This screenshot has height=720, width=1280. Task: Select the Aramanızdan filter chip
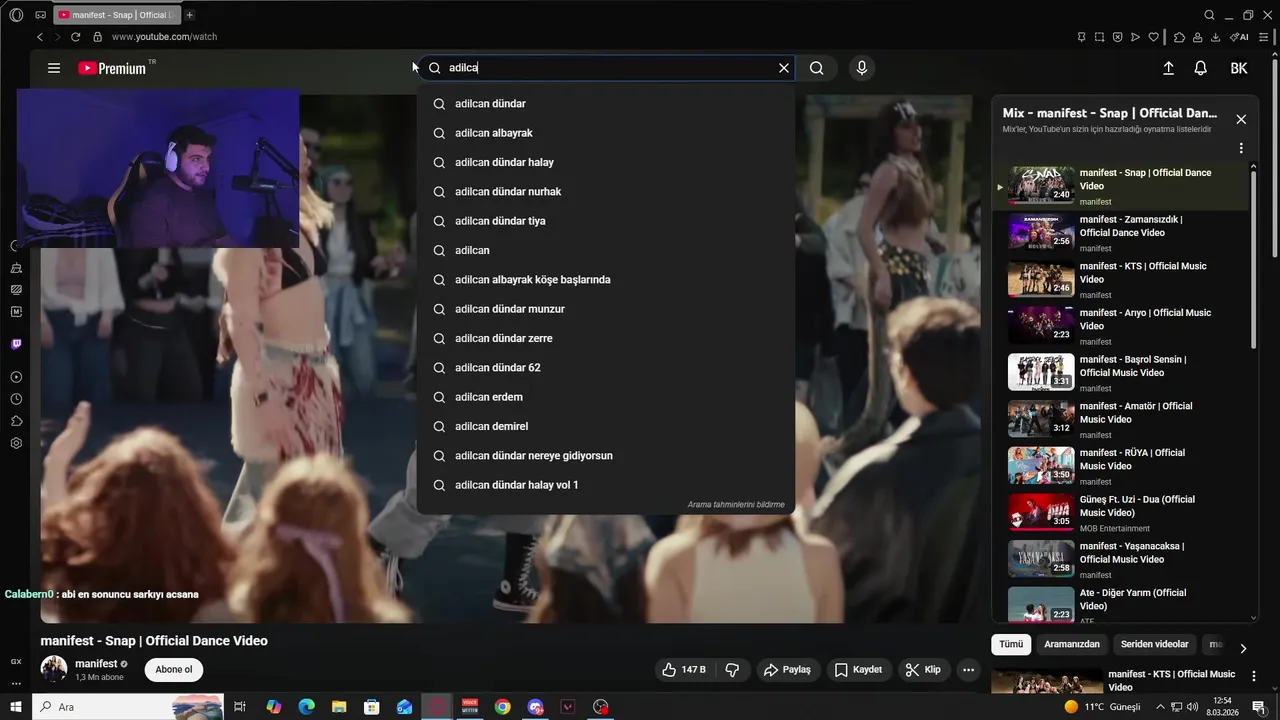click(x=1072, y=645)
